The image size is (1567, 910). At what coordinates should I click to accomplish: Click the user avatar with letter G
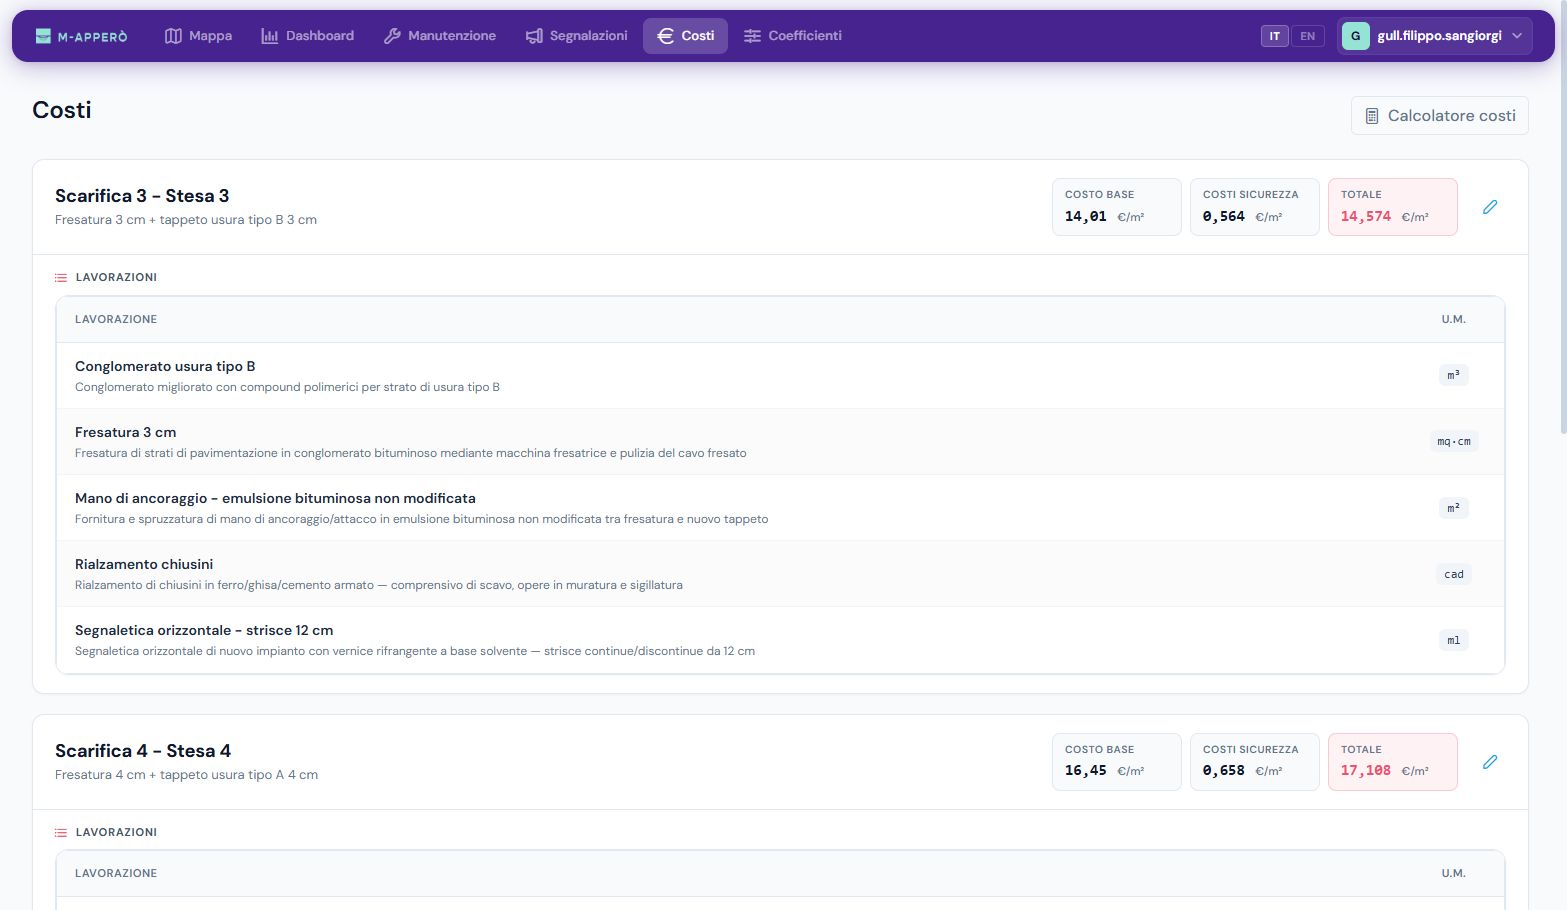click(x=1355, y=36)
